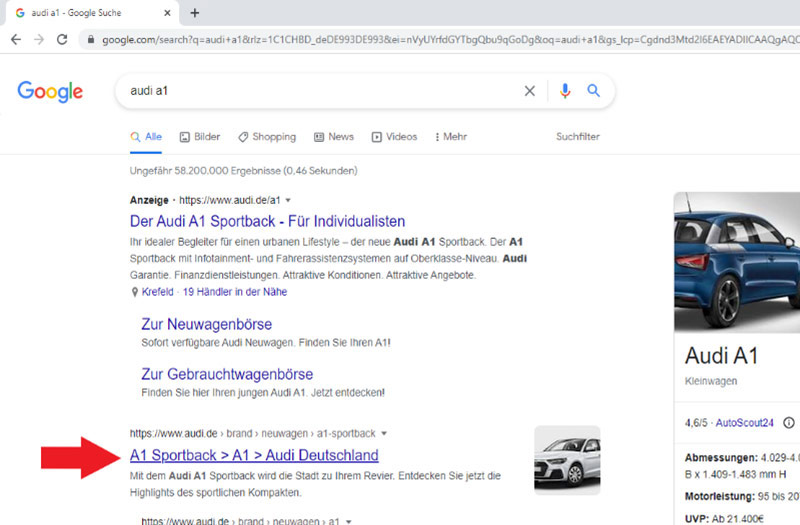The image size is (800, 525).
Task: Click the 'Krefeld' location link
Action: click(158, 292)
